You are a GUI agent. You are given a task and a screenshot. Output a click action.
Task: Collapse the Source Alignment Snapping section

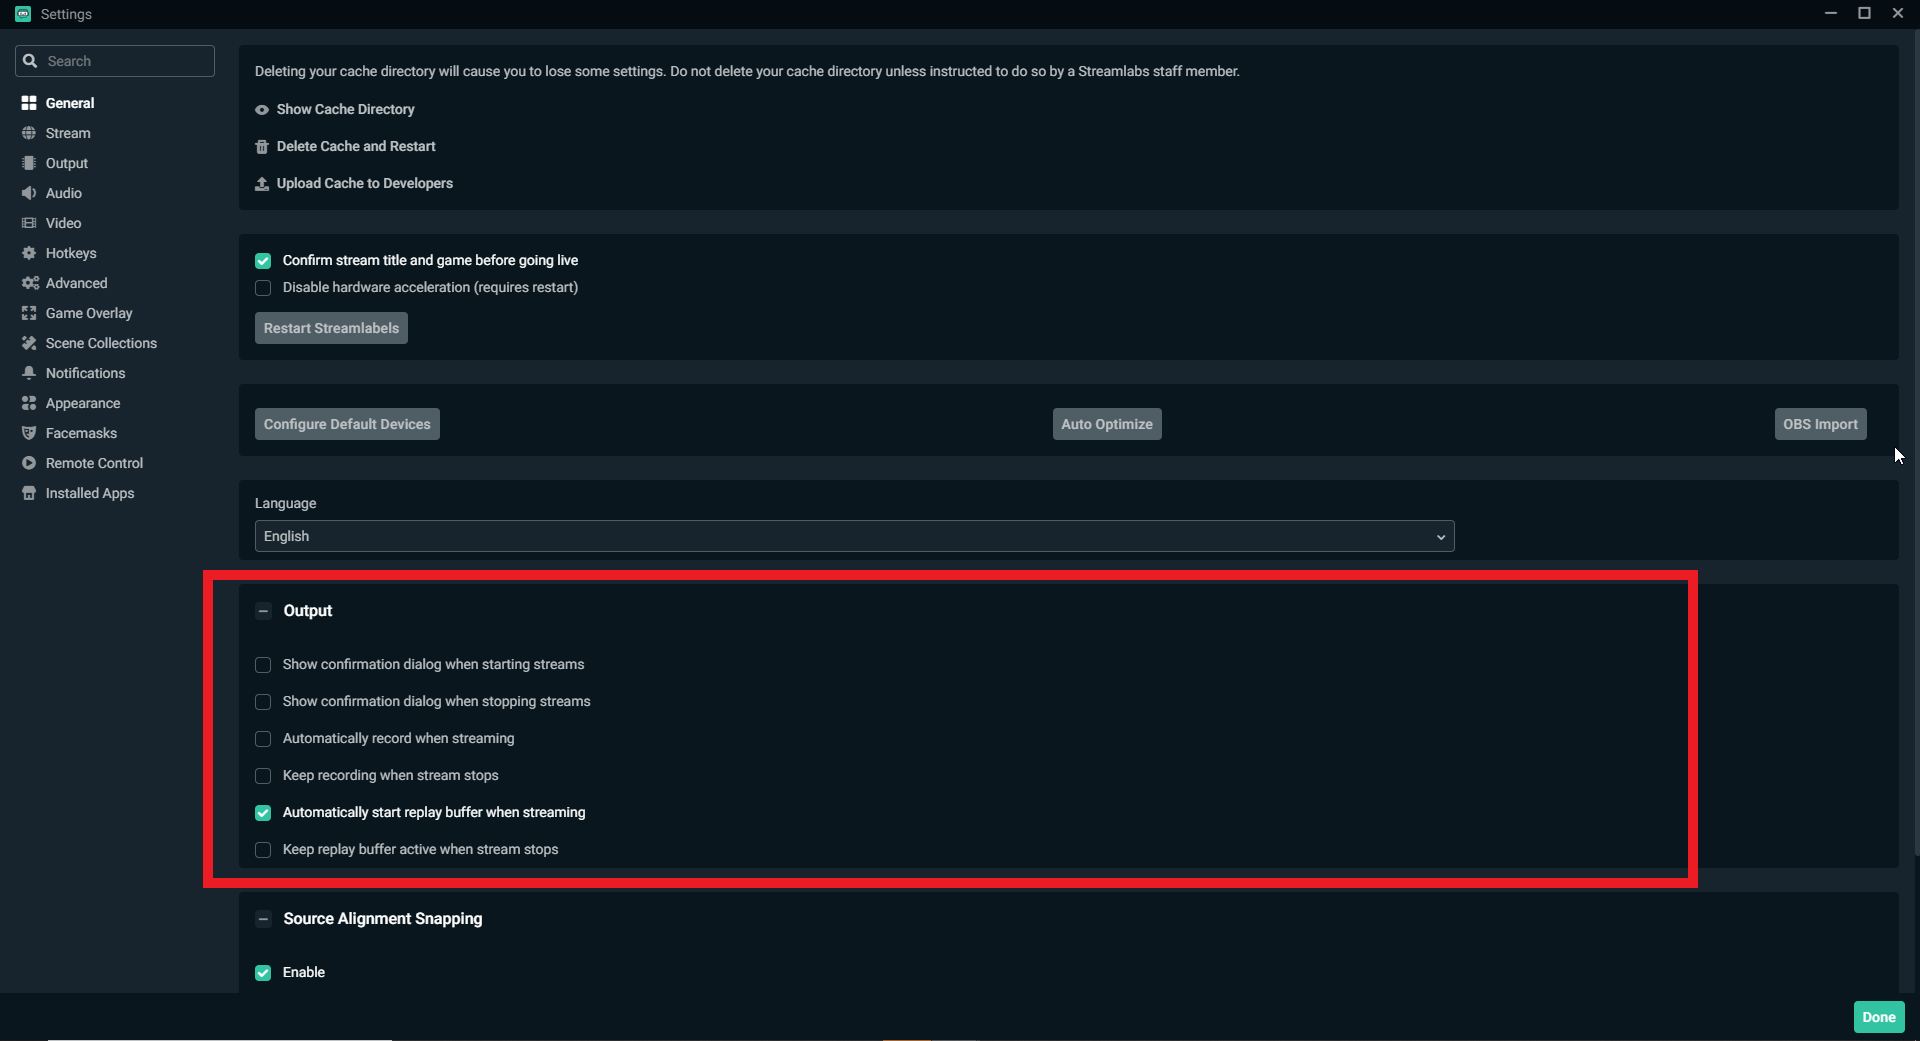(x=263, y=919)
